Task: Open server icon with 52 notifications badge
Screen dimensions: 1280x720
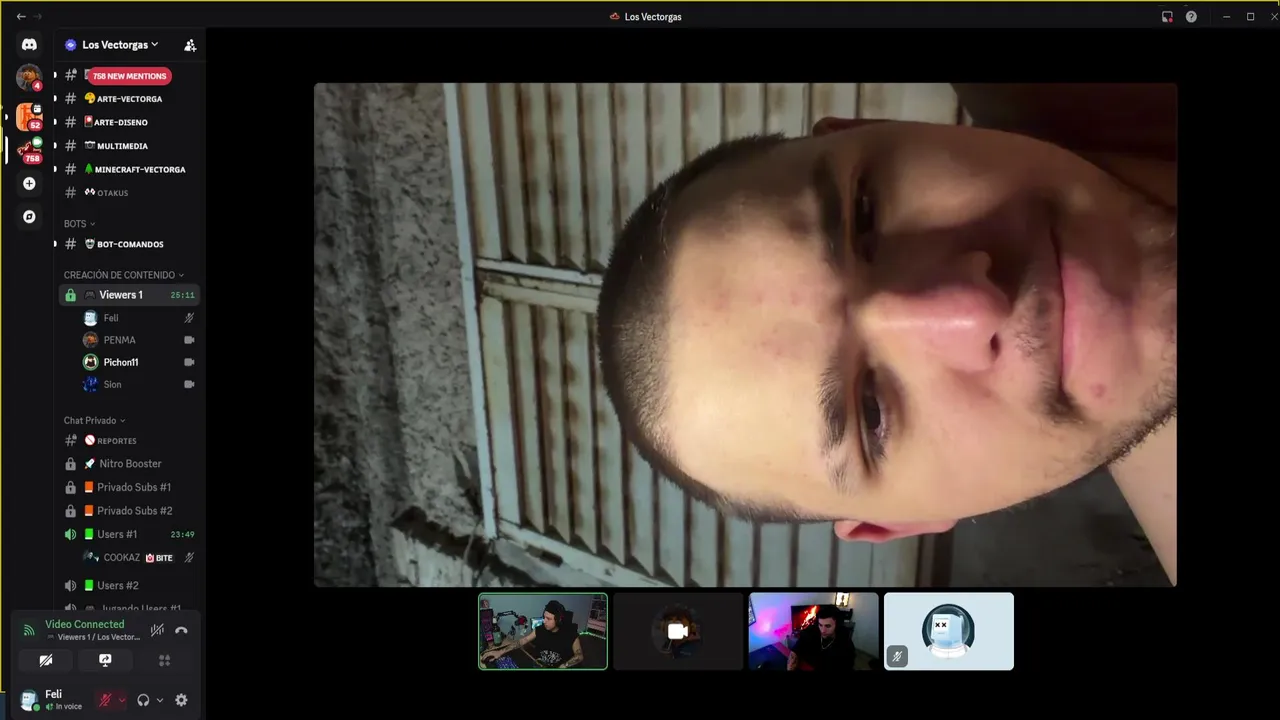Action: tap(29, 117)
